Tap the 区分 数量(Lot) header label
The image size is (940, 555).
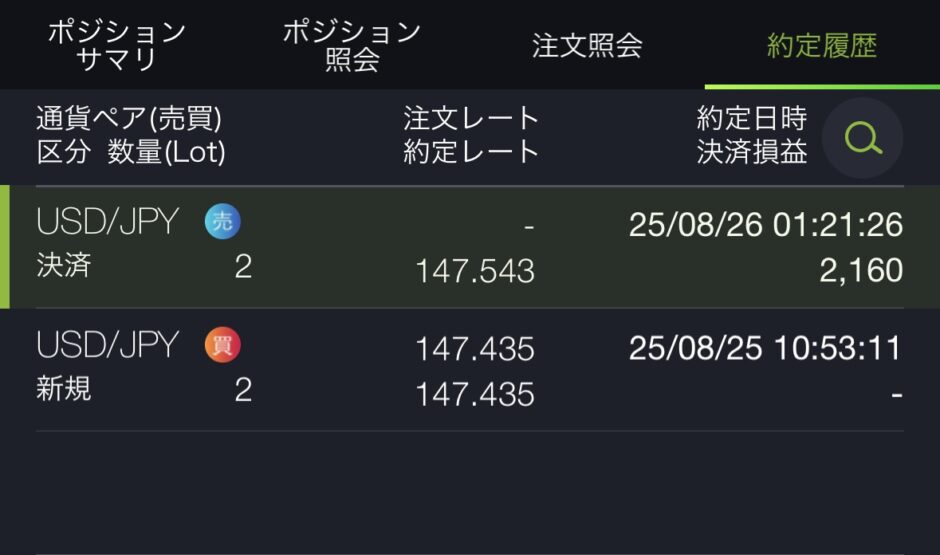pos(131,152)
